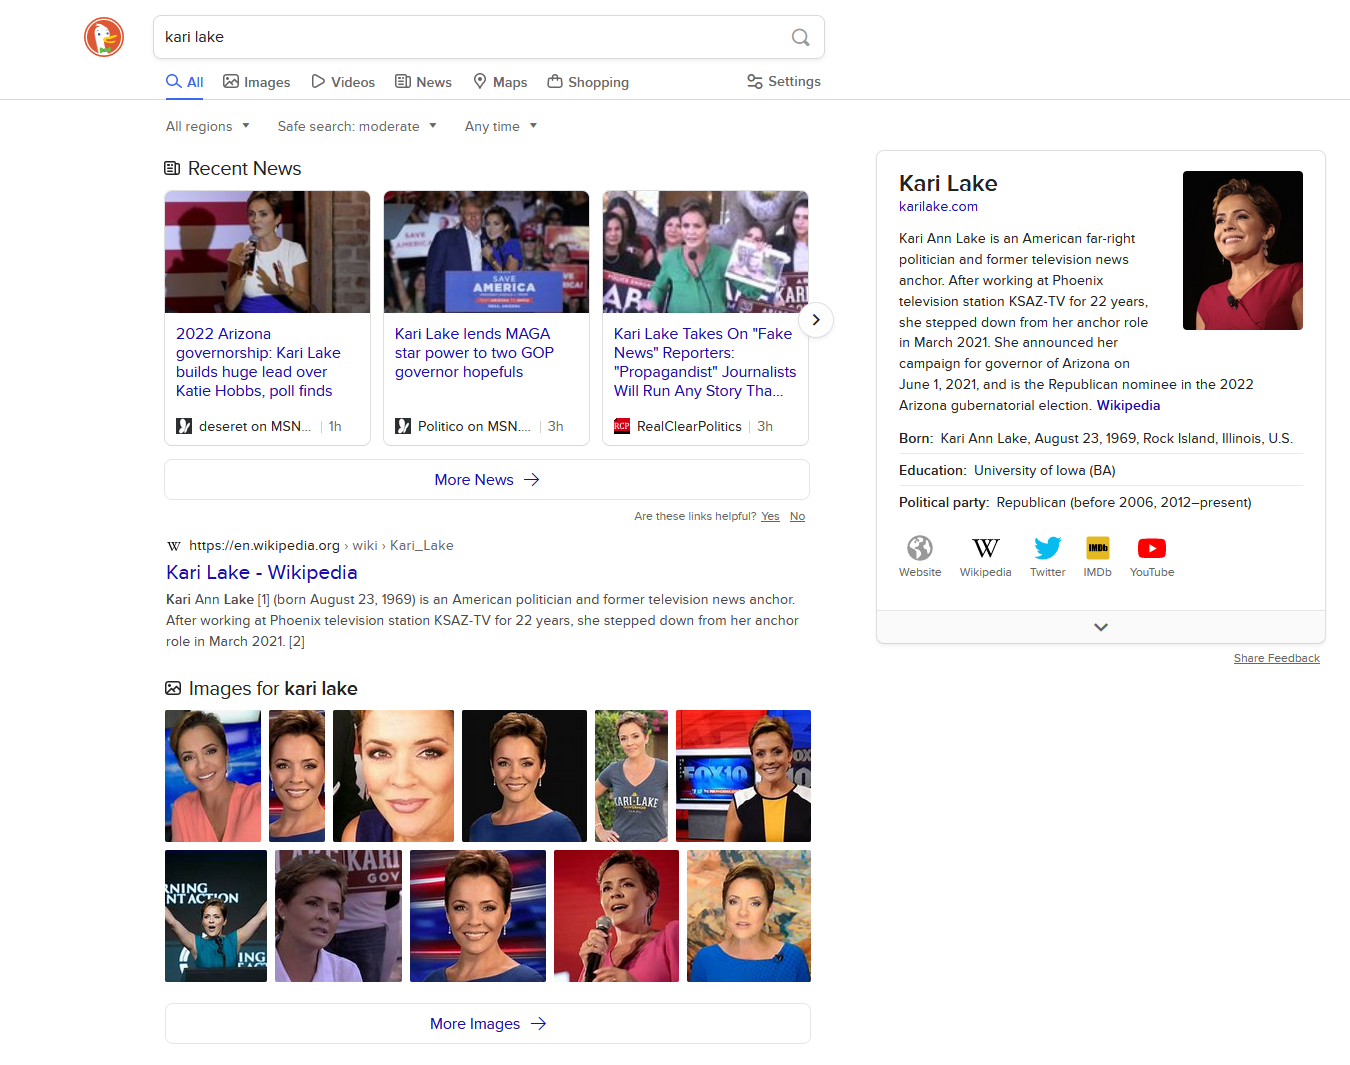Expand the Kari Lake info panel chevron

click(x=1100, y=627)
